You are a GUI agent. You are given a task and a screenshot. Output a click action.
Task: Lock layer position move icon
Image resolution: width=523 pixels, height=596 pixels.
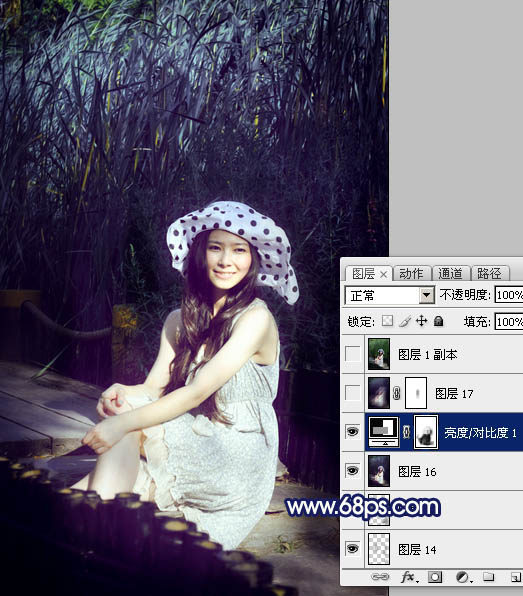(421, 321)
